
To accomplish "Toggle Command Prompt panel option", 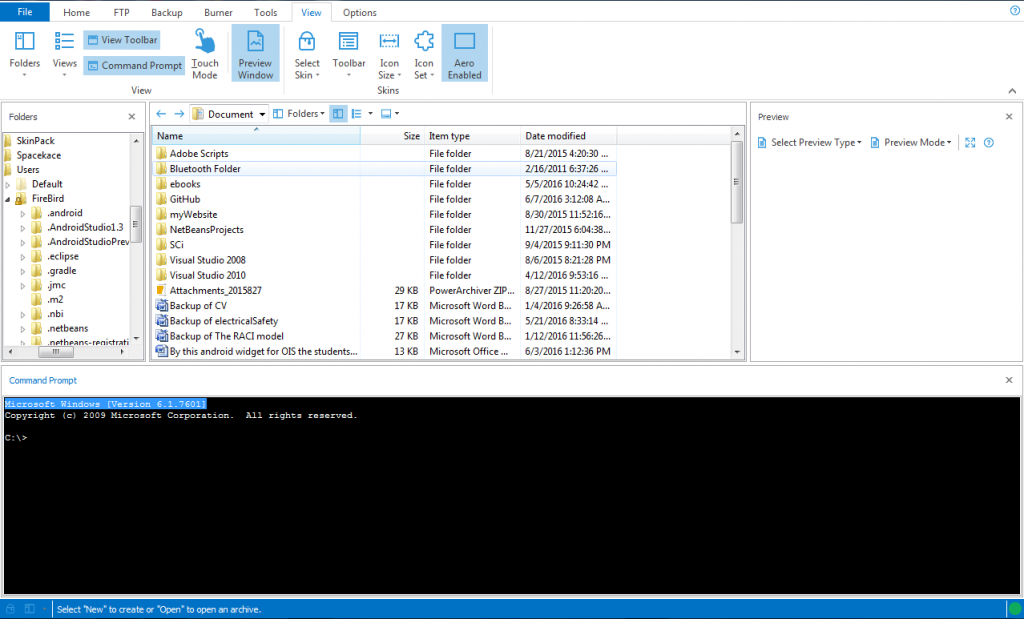I will 134,65.
